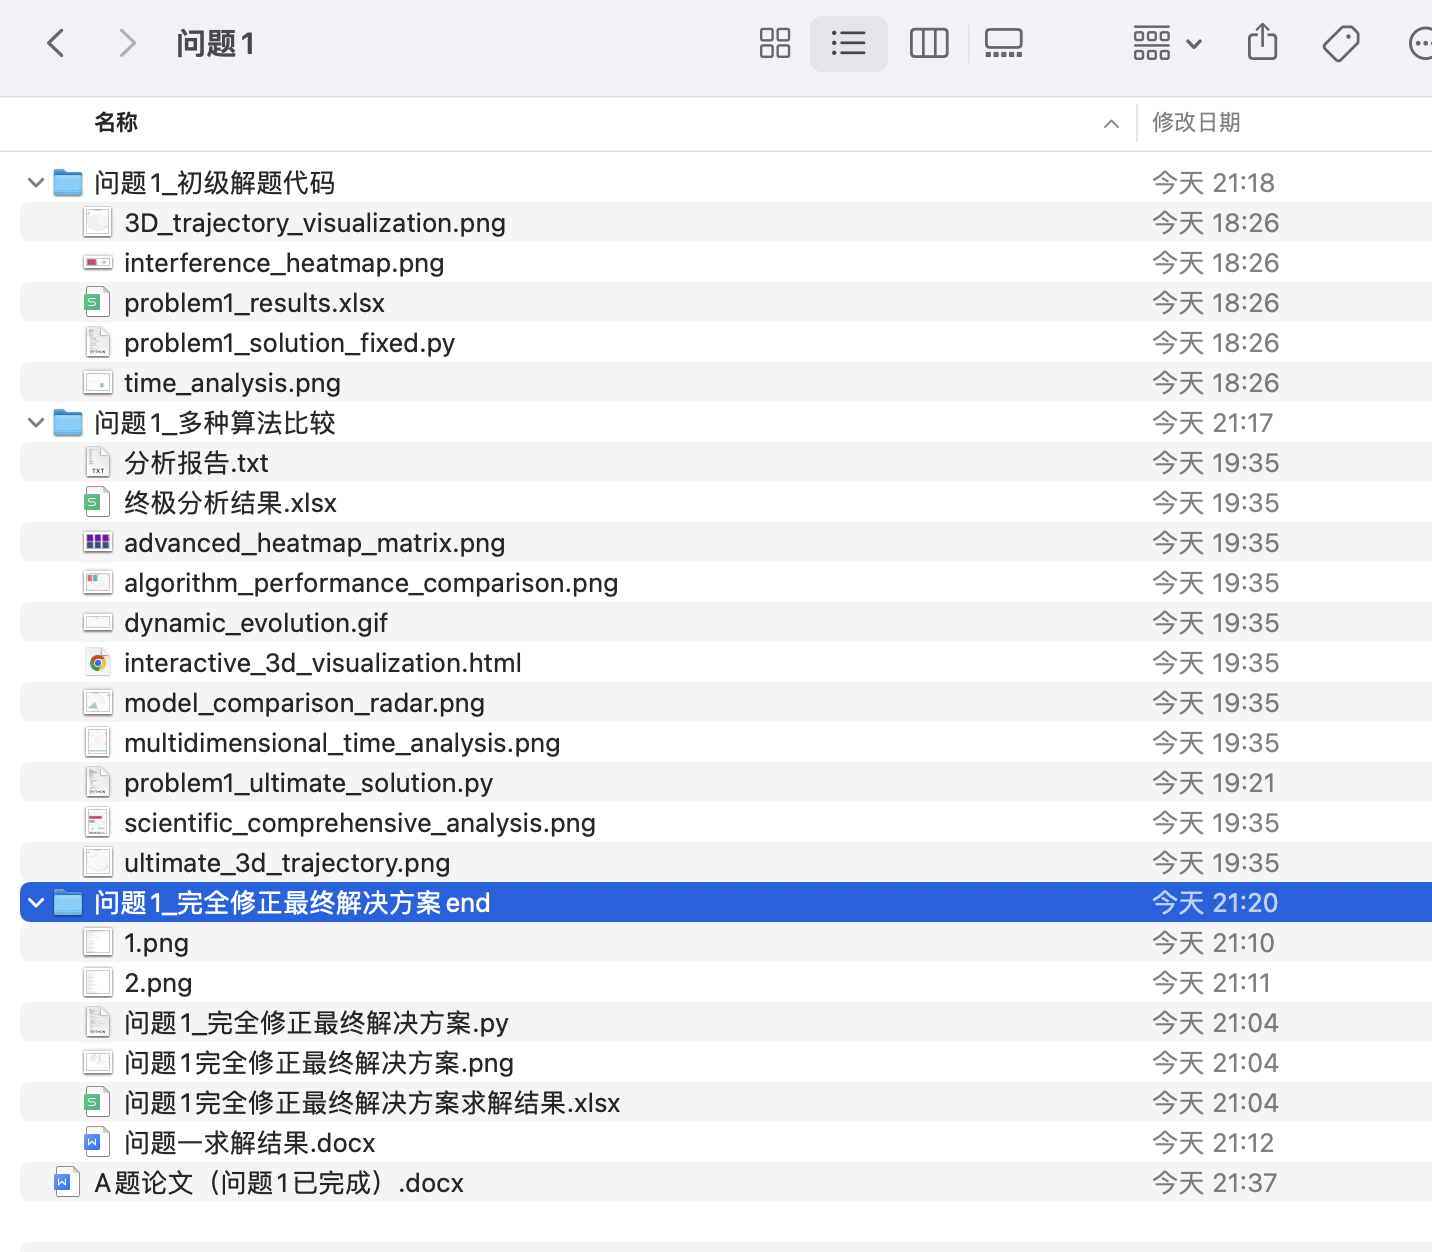
Task: Click the problem1_solution_fixed.py Python file icon
Action: coord(97,342)
